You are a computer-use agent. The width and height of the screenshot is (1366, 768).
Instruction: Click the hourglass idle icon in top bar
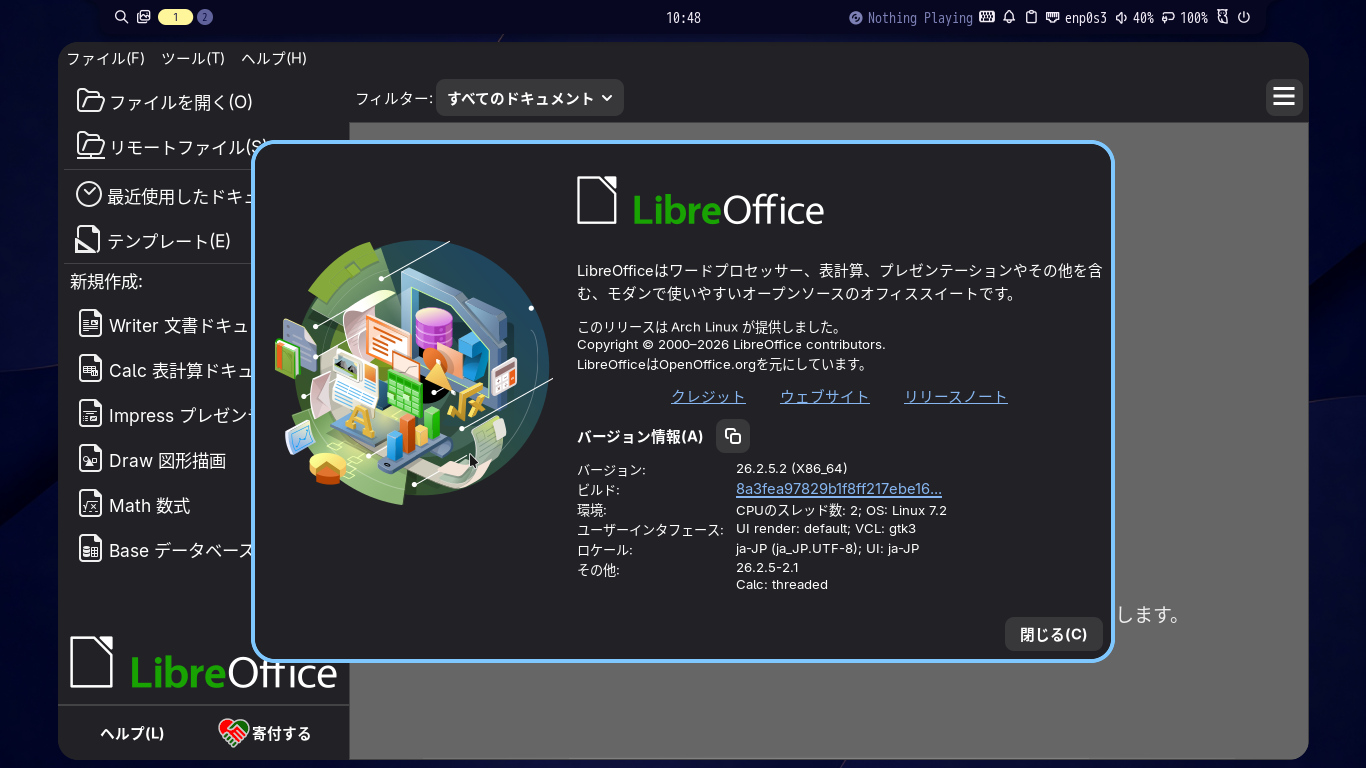coord(1222,17)
